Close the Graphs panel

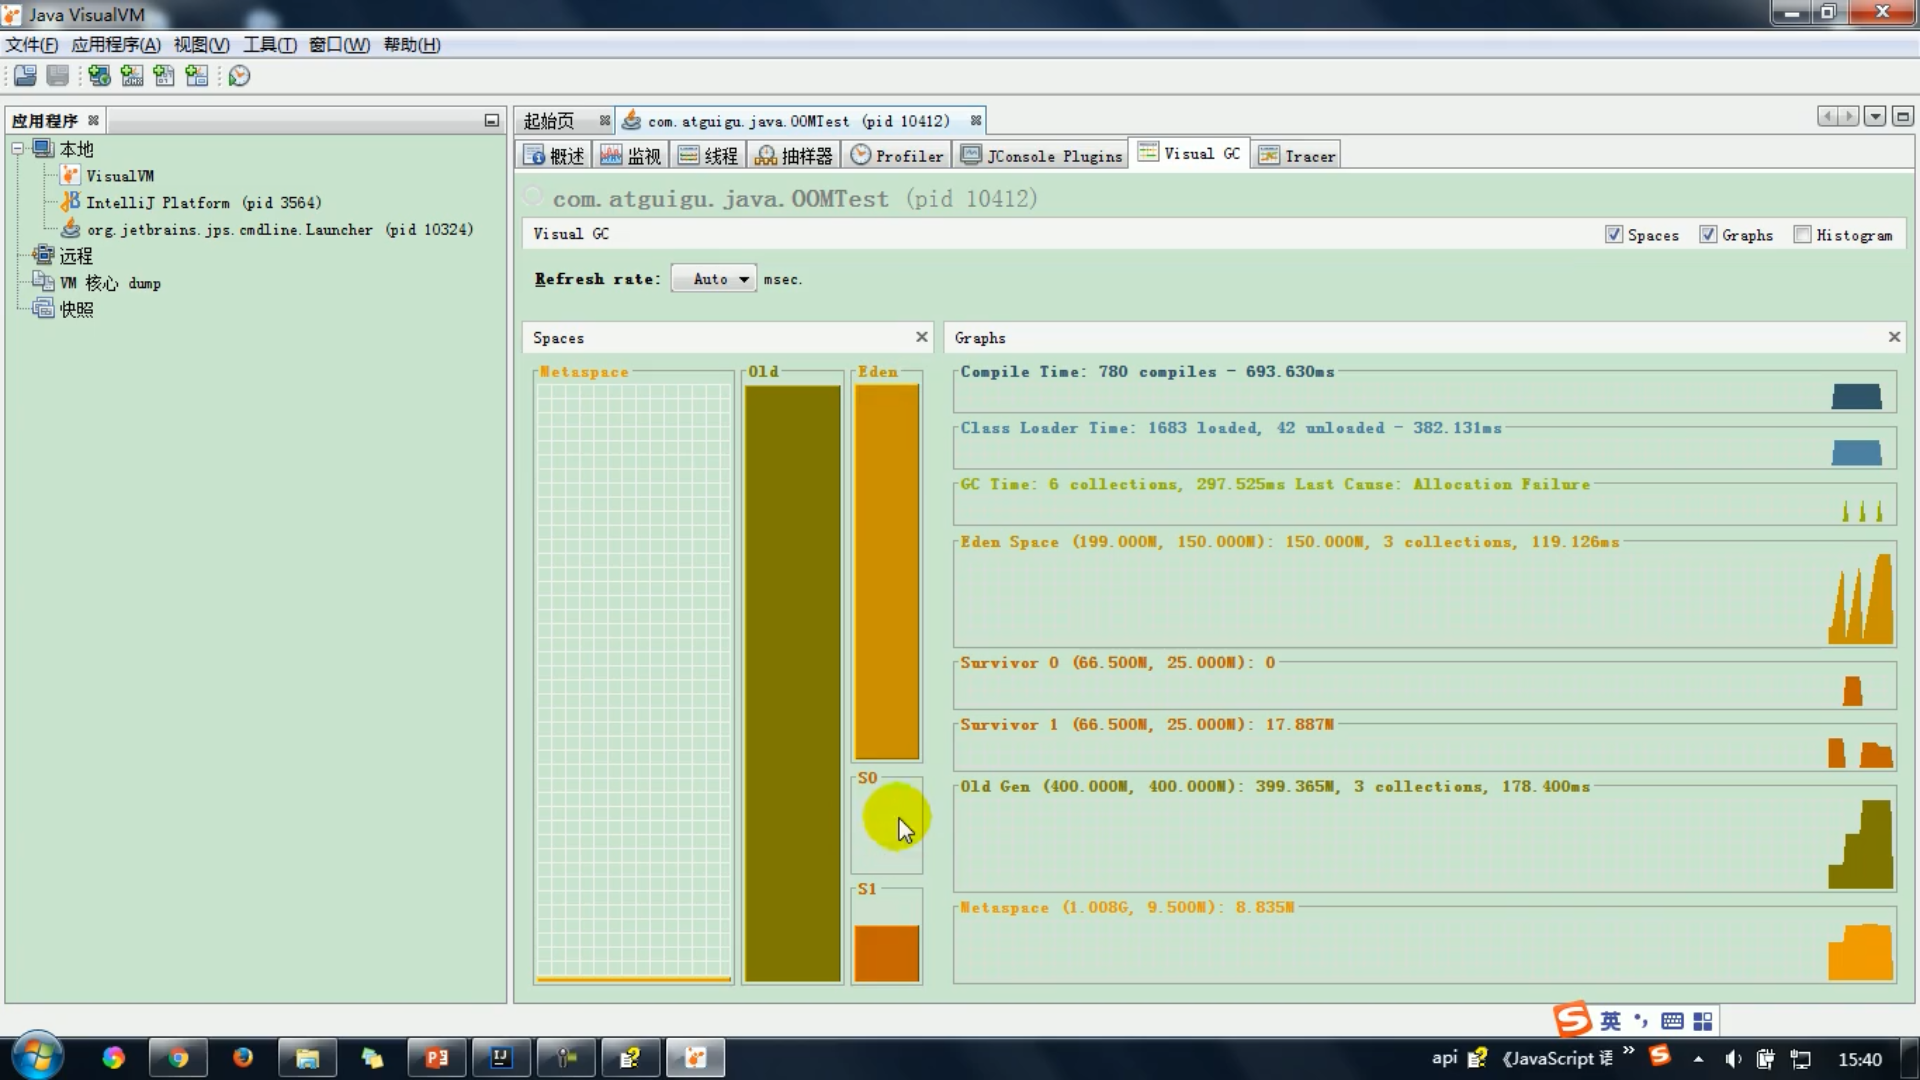(x=1894, y=337)
